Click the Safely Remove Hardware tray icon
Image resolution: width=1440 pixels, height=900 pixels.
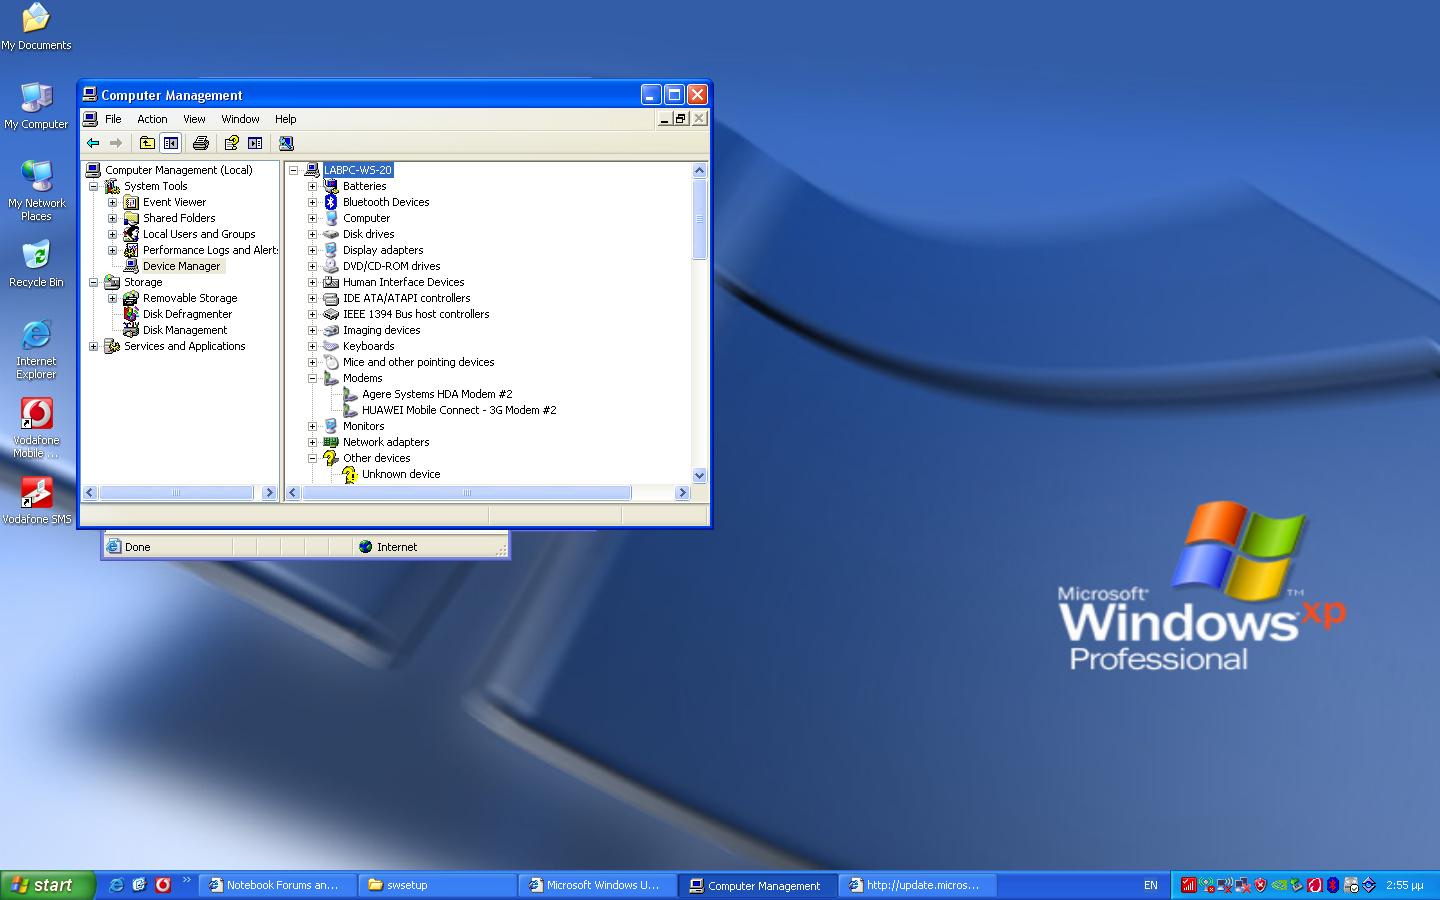(x=1296, y=885)
